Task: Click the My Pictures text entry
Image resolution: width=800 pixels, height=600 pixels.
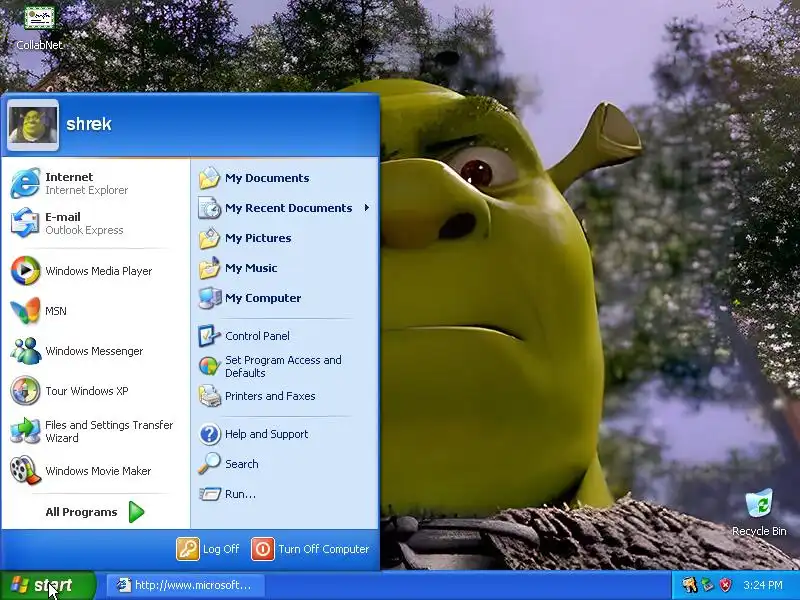Action: click(x=258, y=238)
